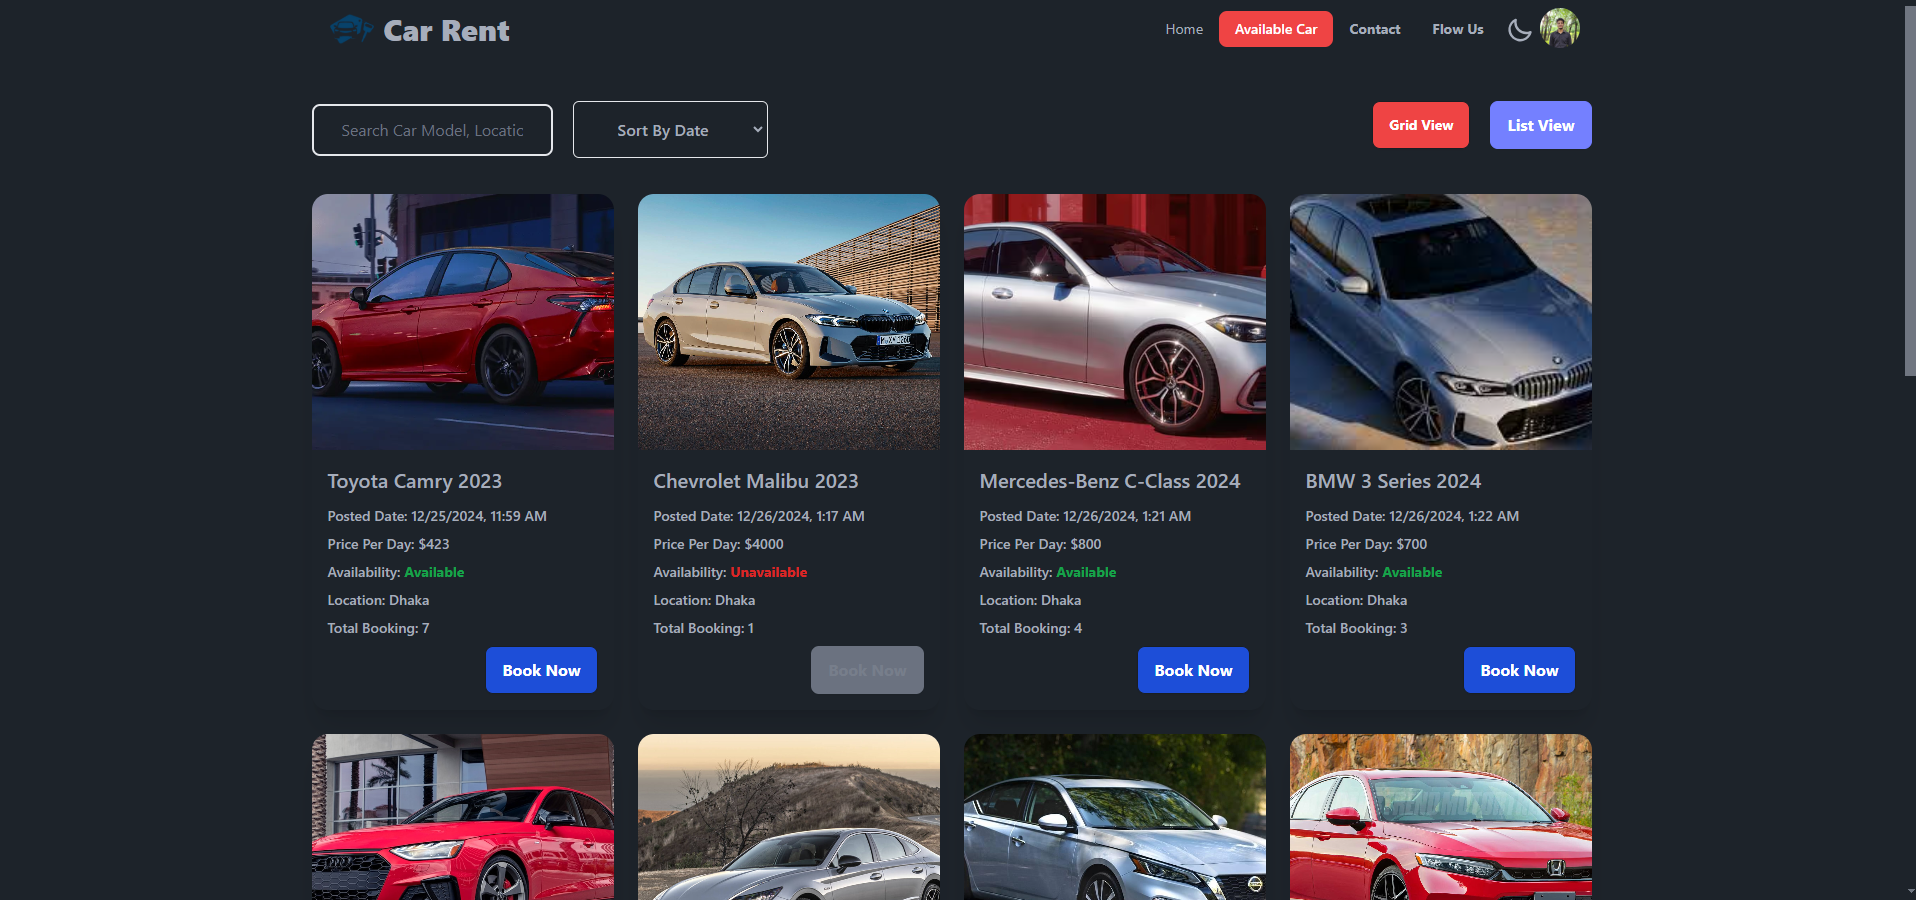This screenshot has width=1916, height=900.
Task: Click the Car Rent logo icon
Action: [x=351, y=30]
